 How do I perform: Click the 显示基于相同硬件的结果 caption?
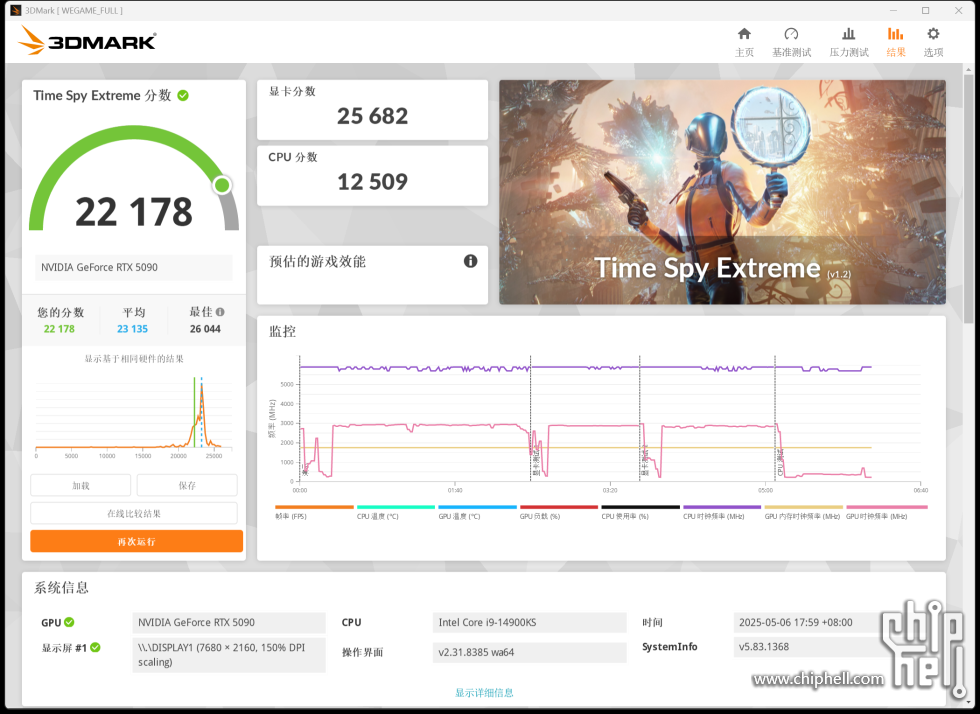tap(134, 358)
